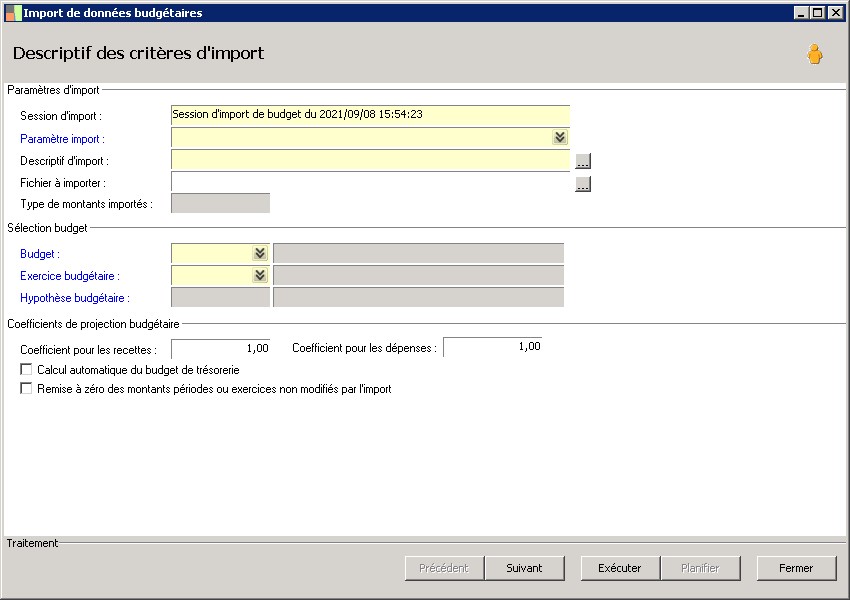Select the Coefficient pour les dépenses field
Screen dimensions: 850x600
[x=492, y=347]
